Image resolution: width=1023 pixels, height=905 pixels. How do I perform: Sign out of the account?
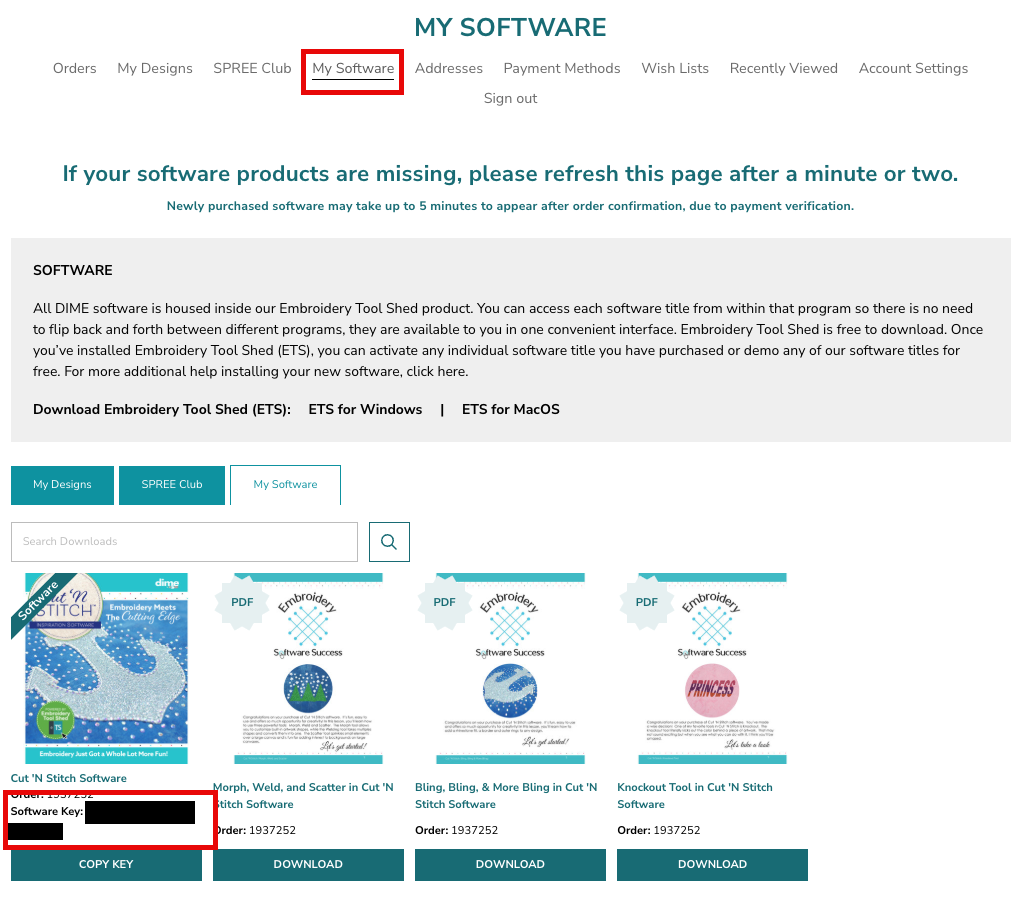pos(510,99)
